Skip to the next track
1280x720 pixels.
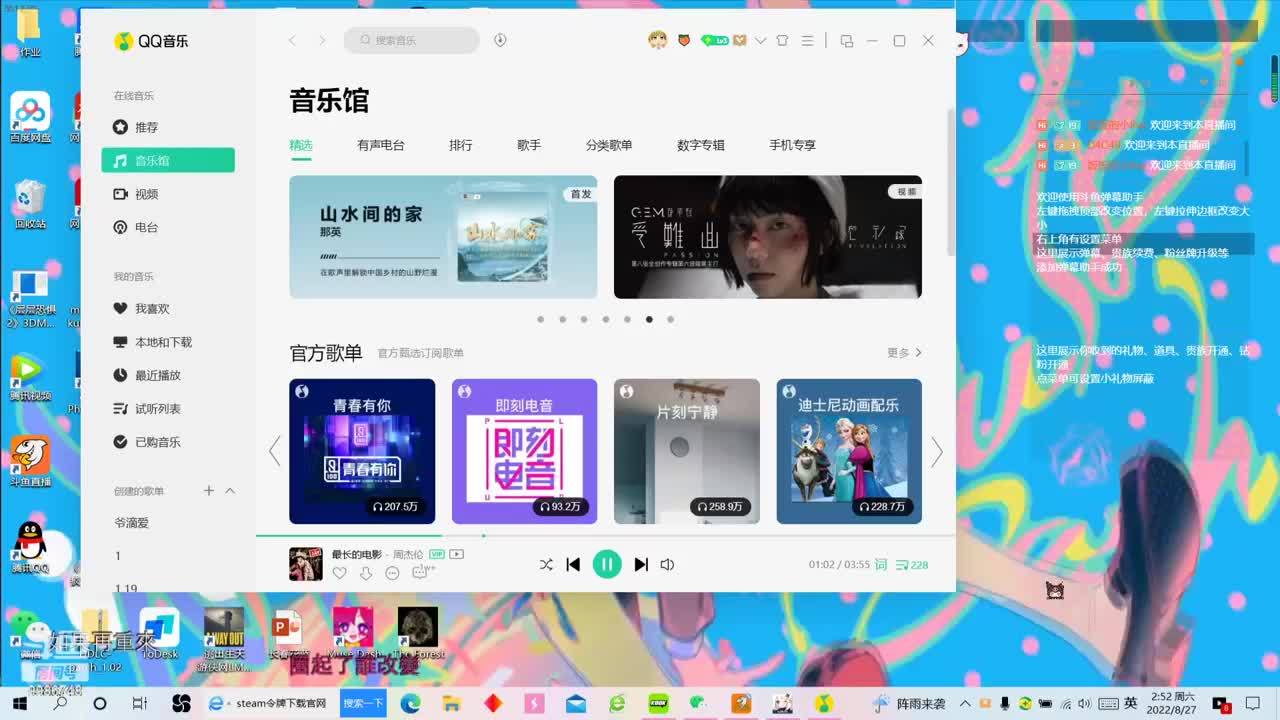click(x=641, y=564)
